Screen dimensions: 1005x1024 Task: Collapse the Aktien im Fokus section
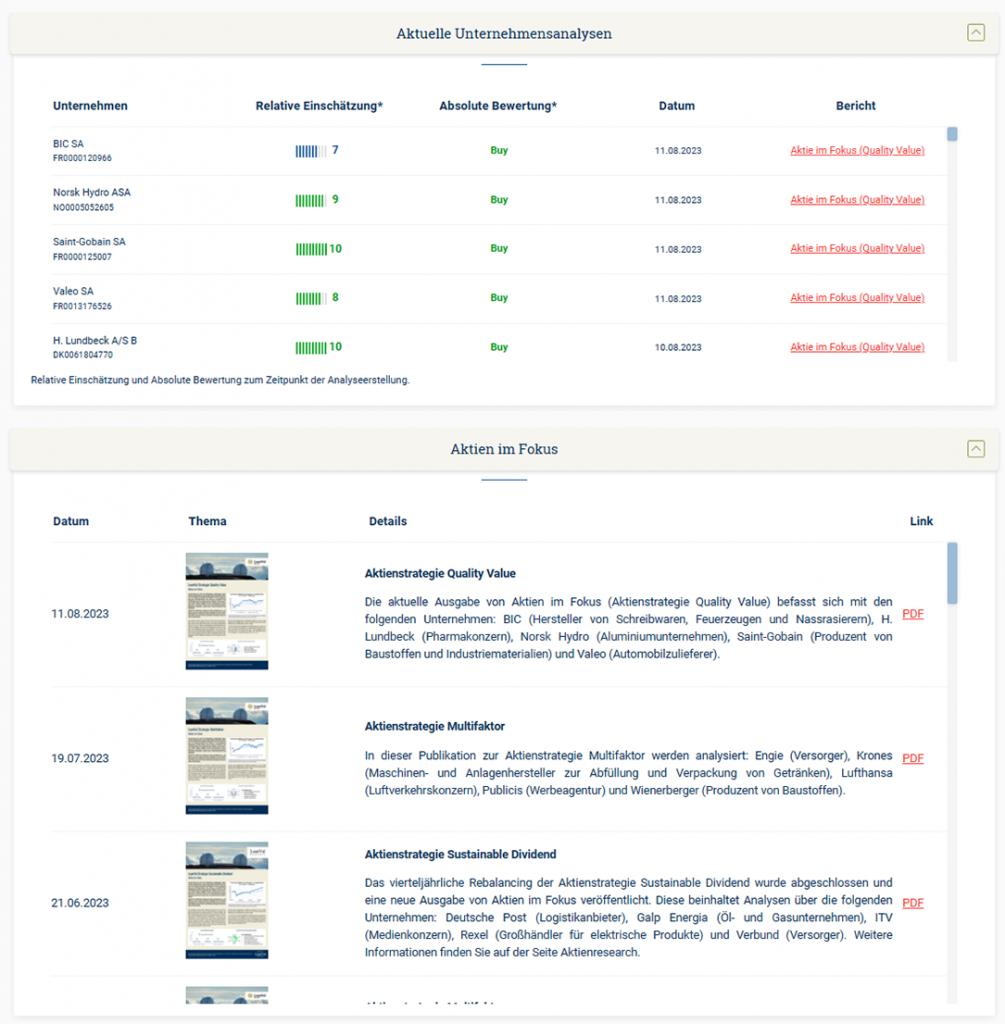[x=976, y=449]
